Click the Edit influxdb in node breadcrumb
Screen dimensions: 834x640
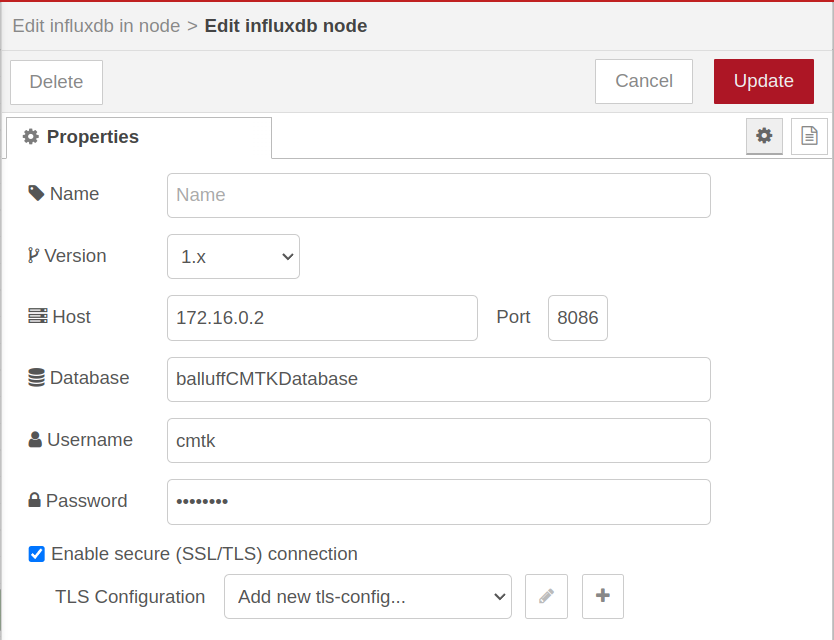click(x=95, y=25)
